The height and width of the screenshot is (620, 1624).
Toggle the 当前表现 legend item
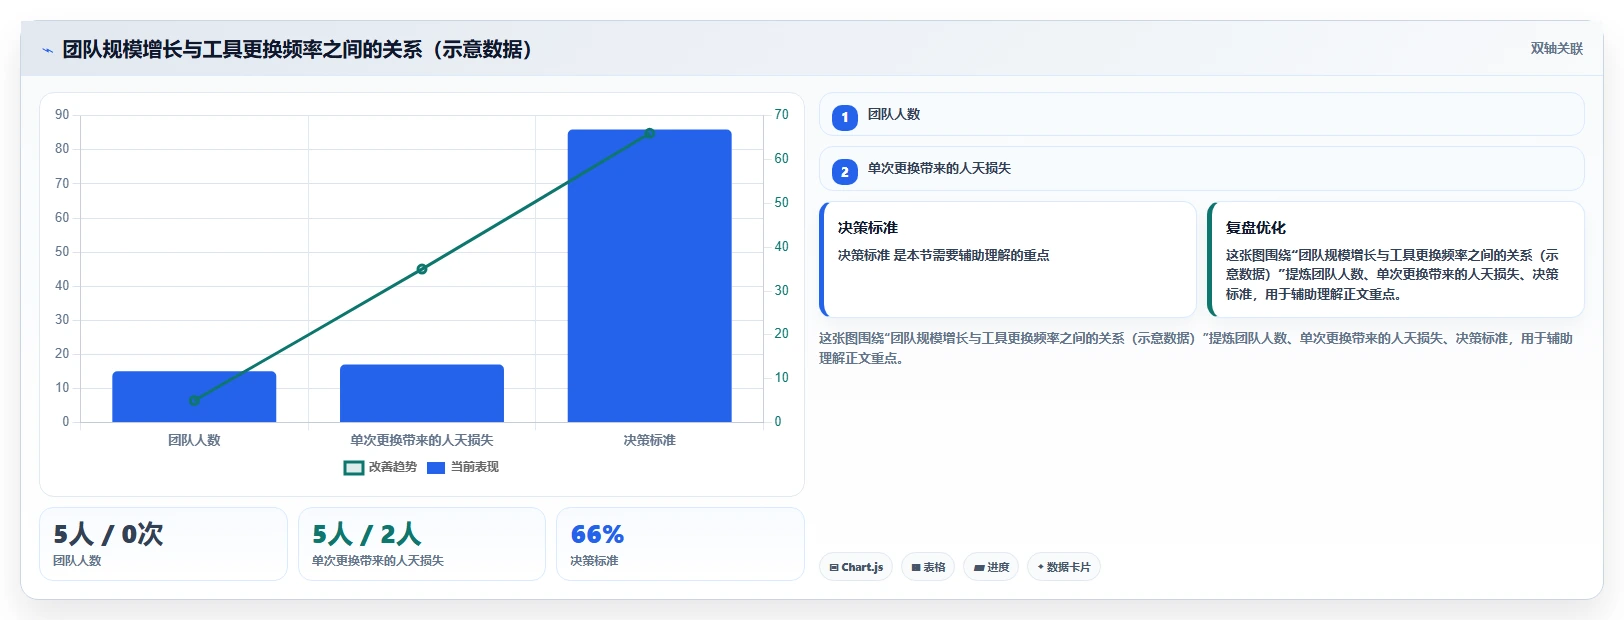463,467
